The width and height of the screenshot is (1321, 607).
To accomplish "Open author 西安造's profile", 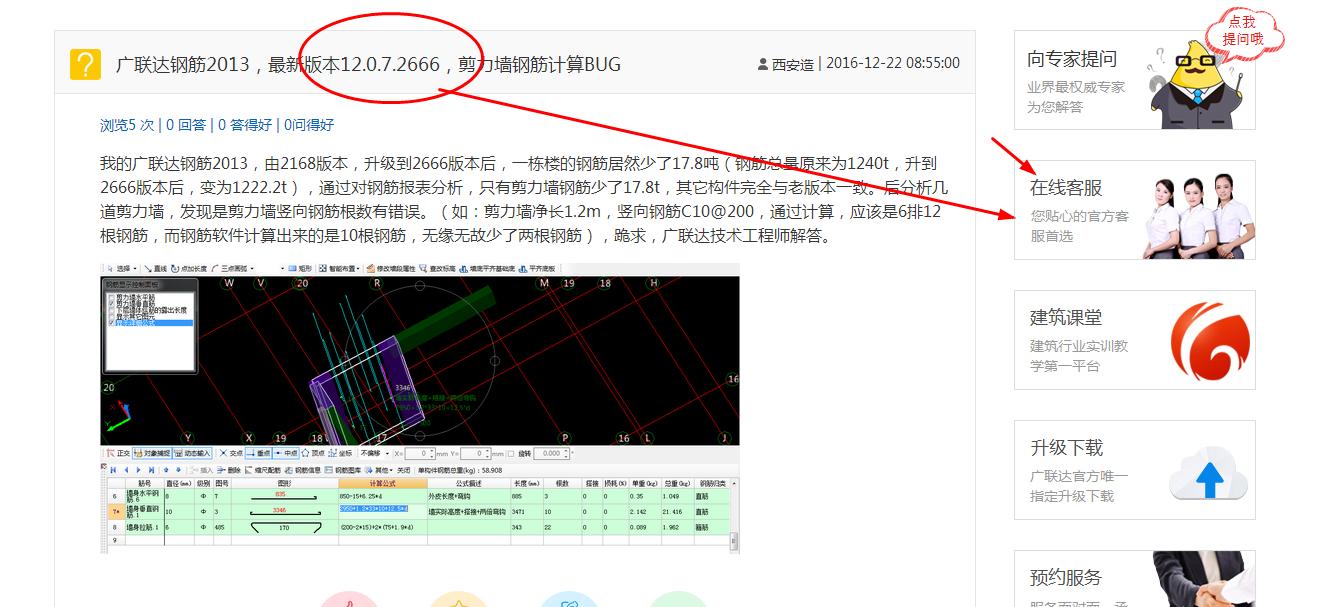I will [x=792, y=64].
